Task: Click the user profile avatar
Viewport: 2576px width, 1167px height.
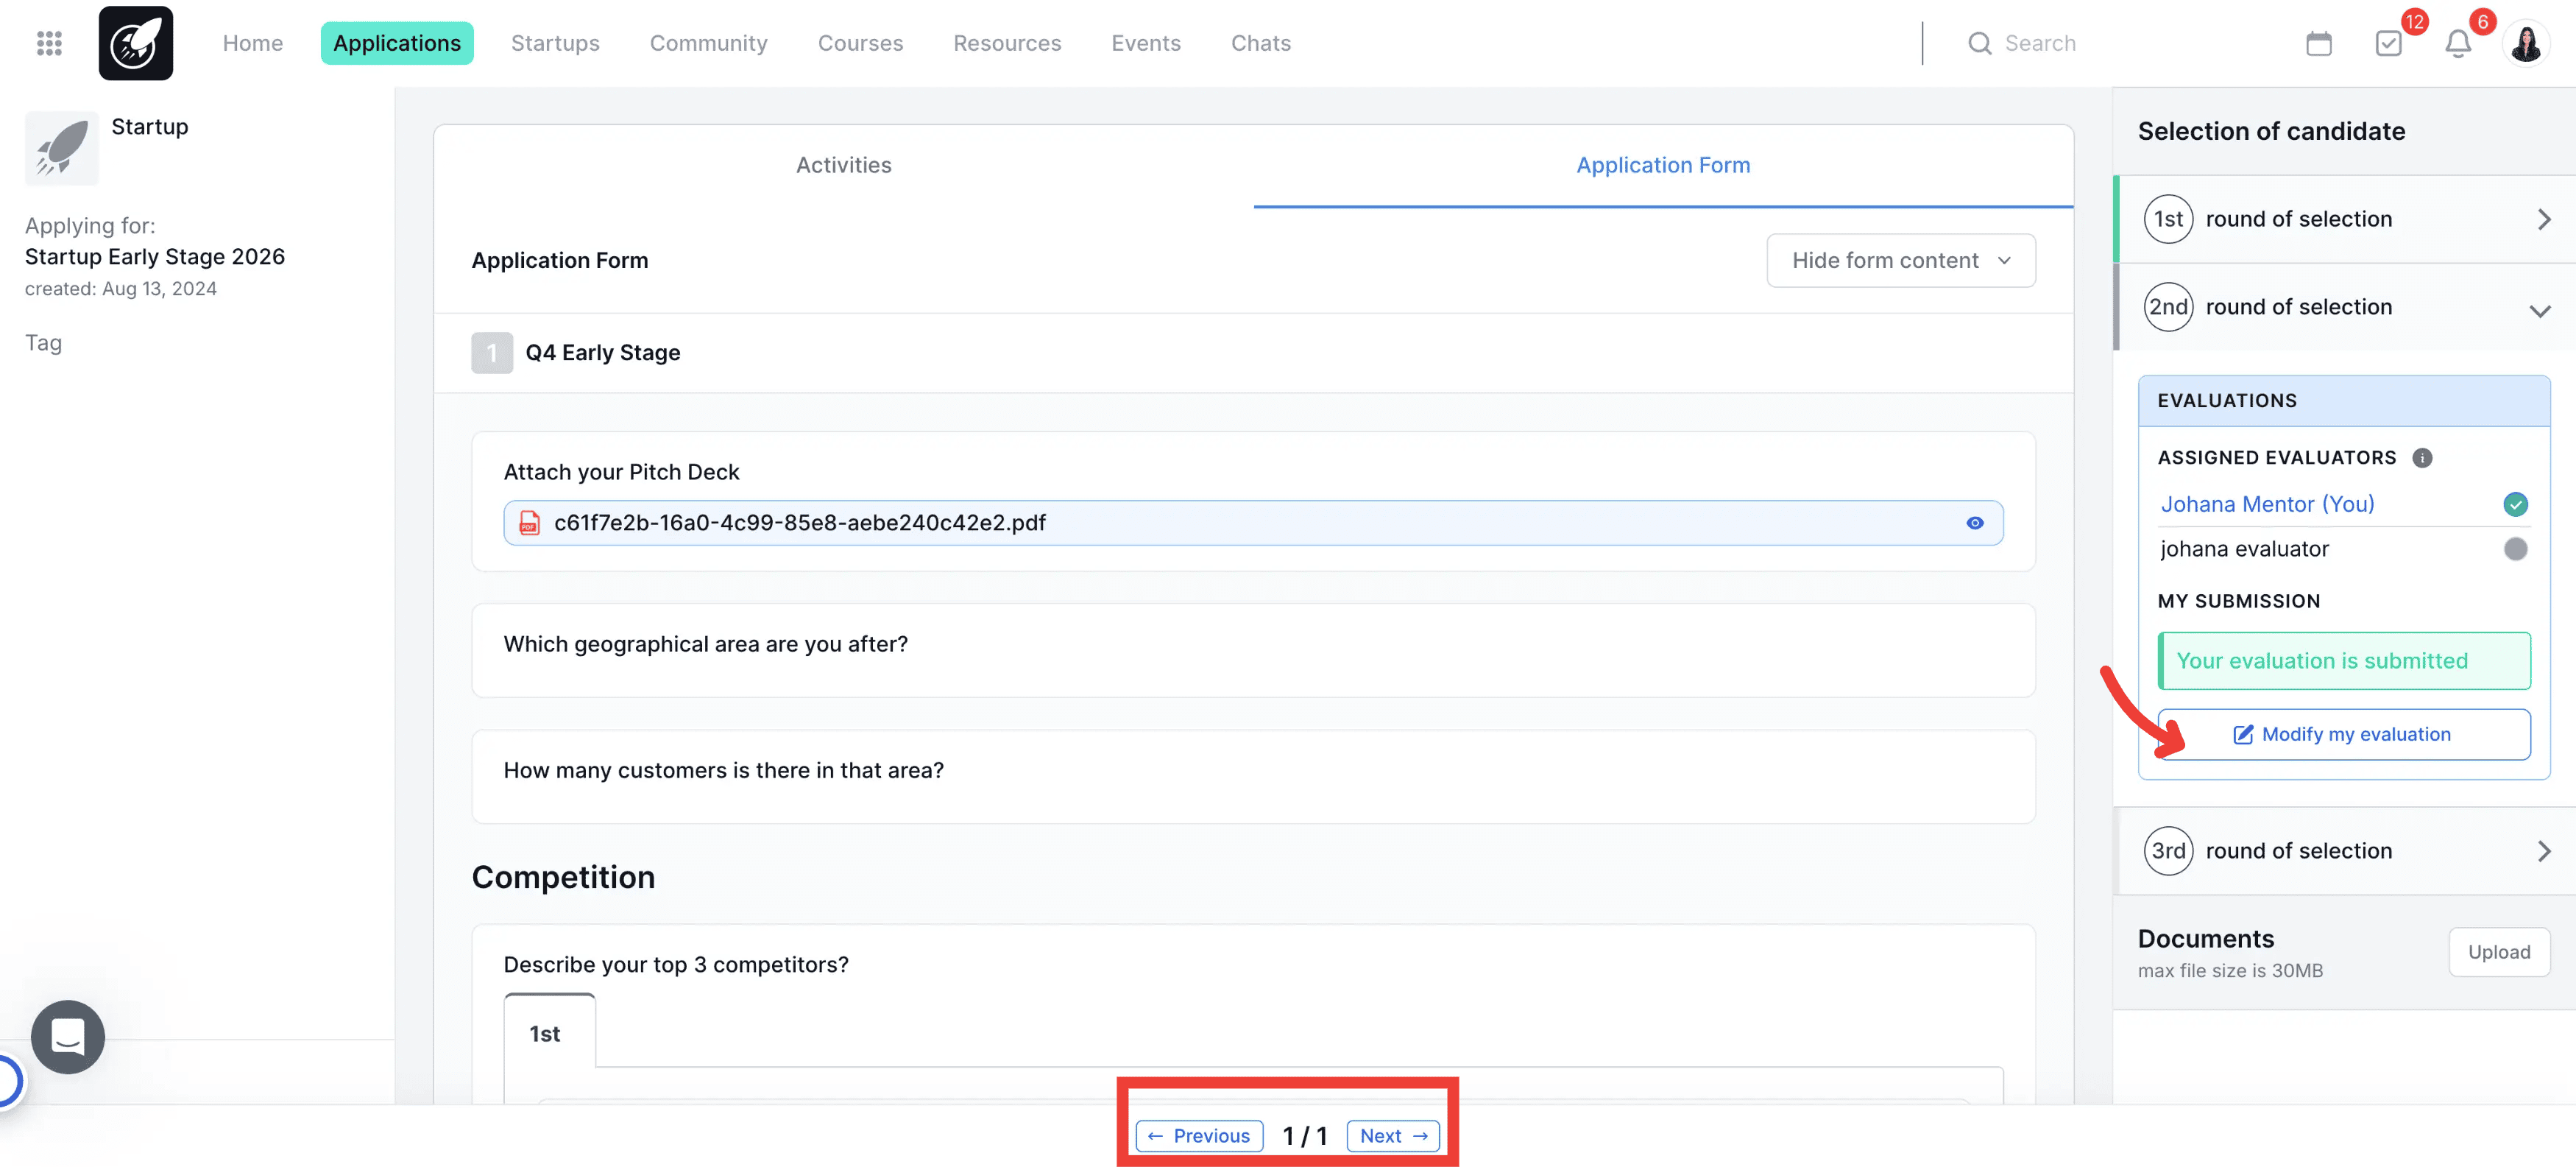Action: (2526, 43)
